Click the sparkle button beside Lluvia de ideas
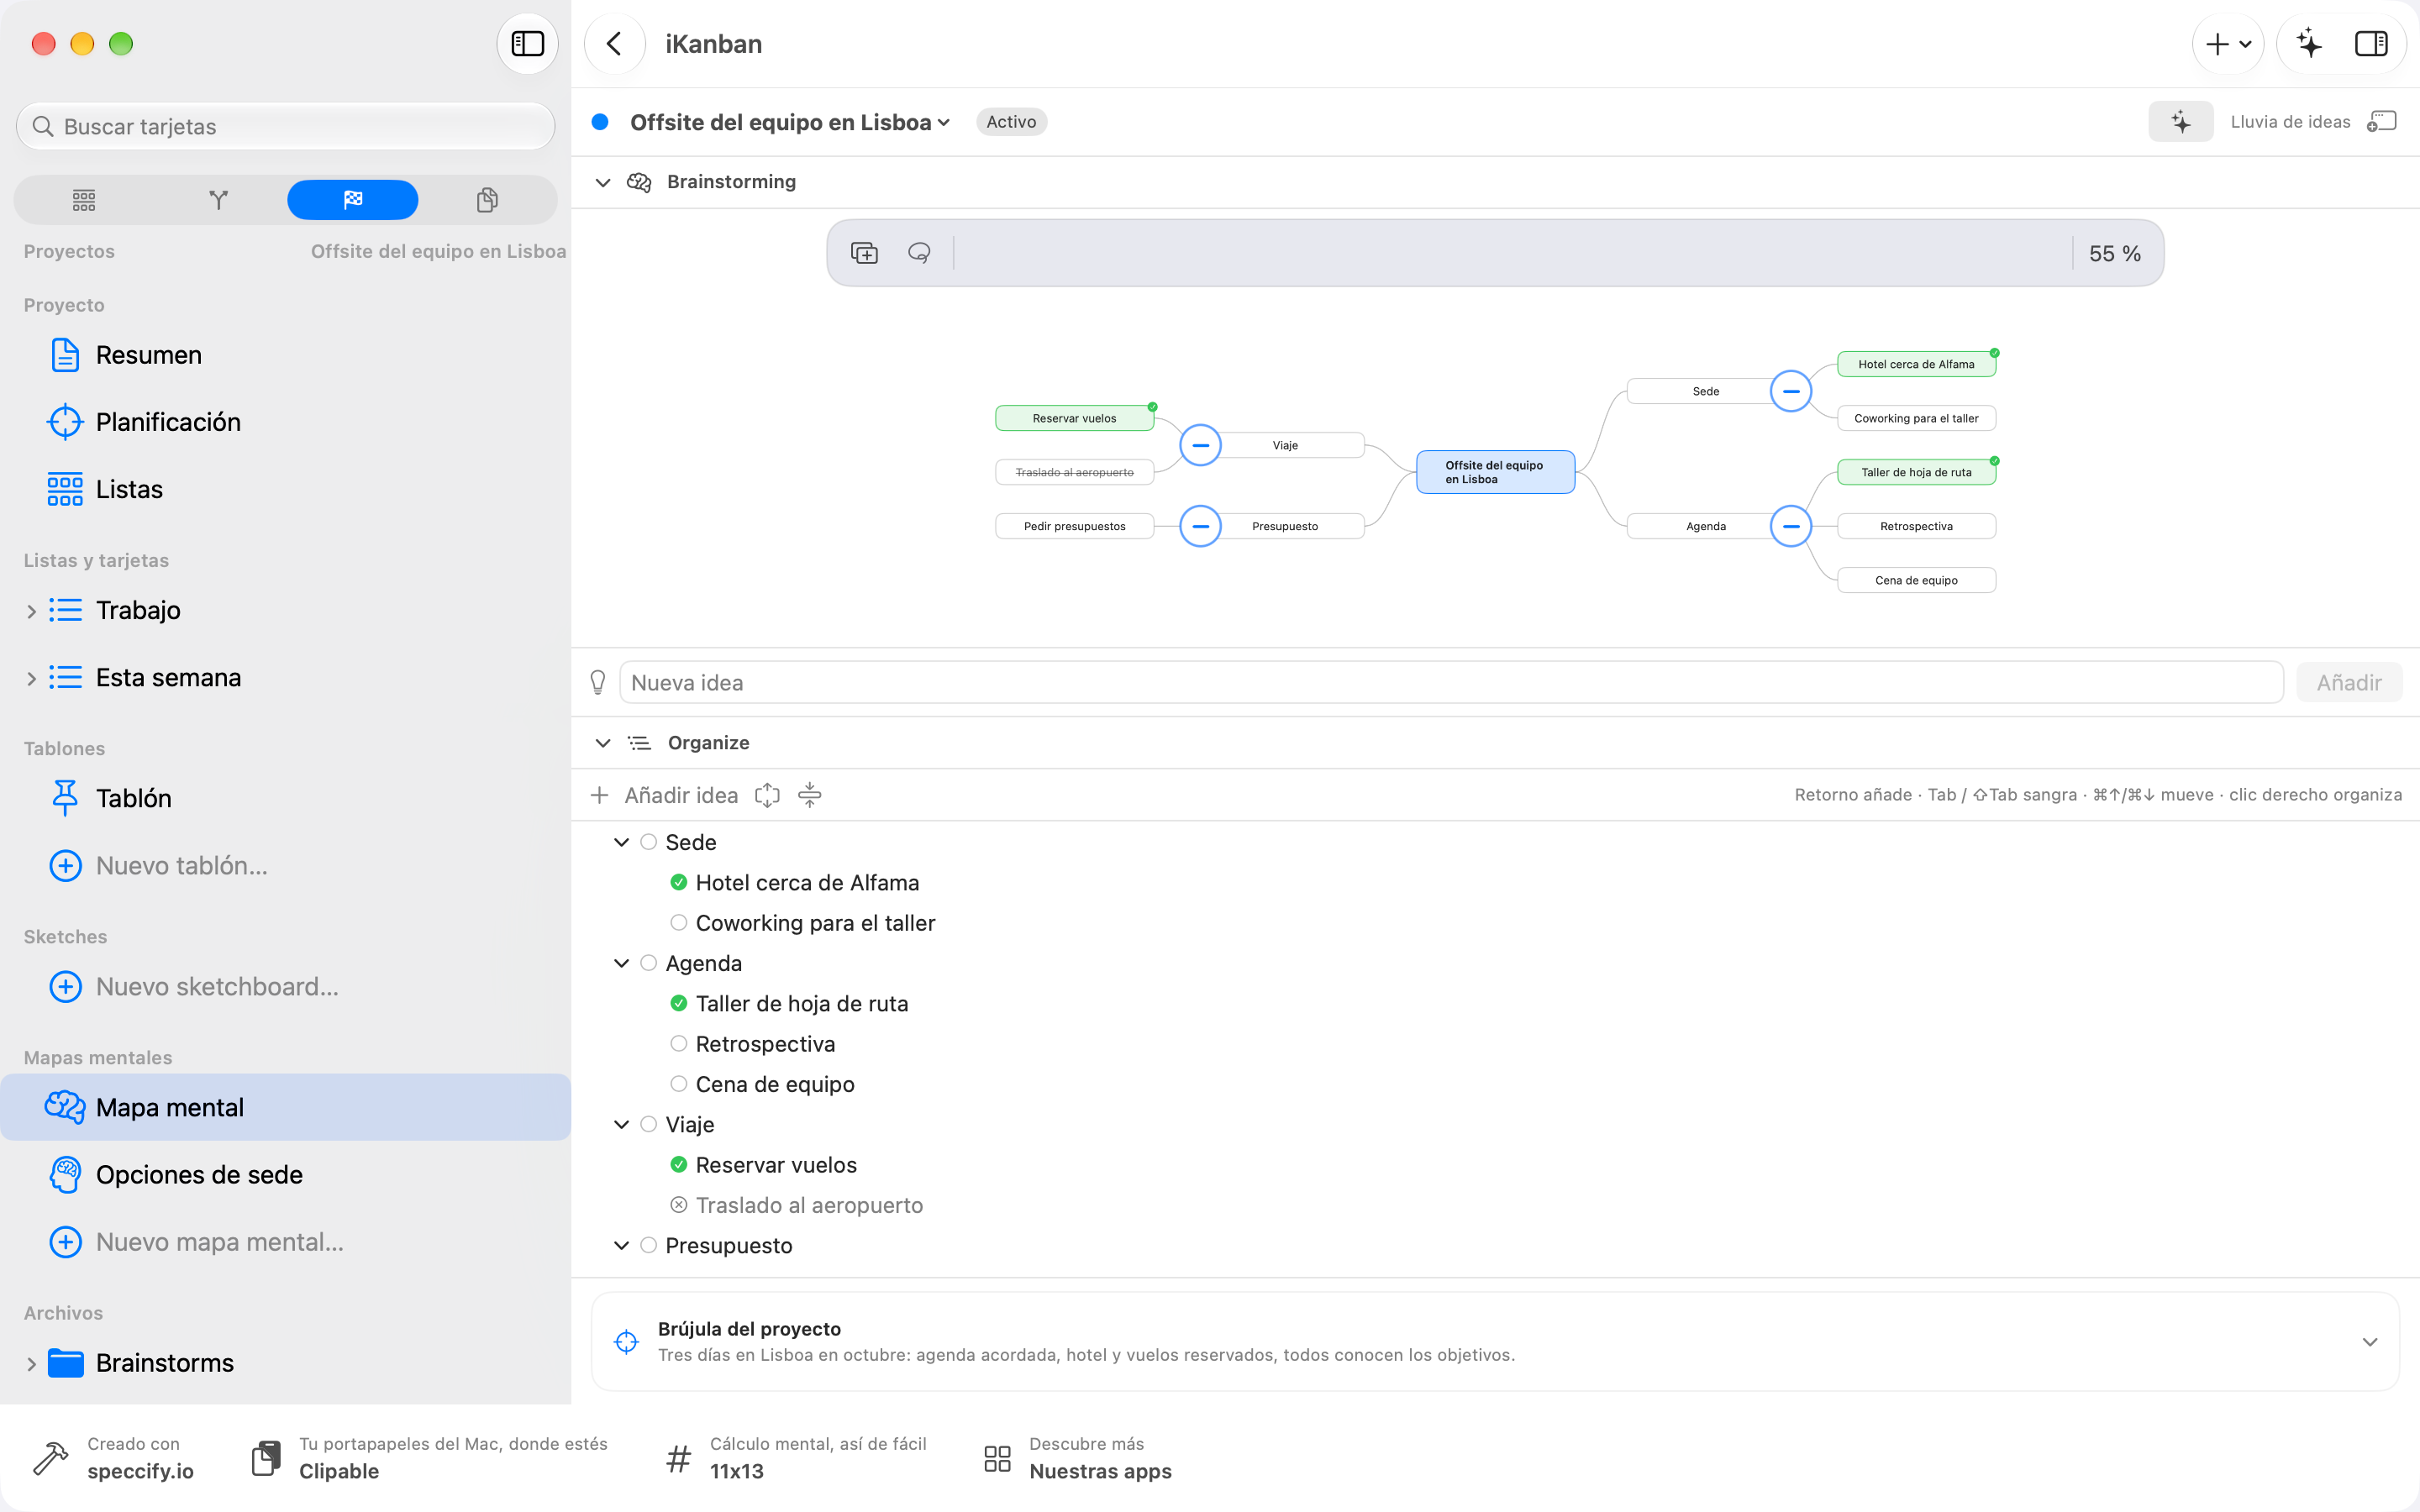This screenshot has width=2420, height=1512. 2180,122
